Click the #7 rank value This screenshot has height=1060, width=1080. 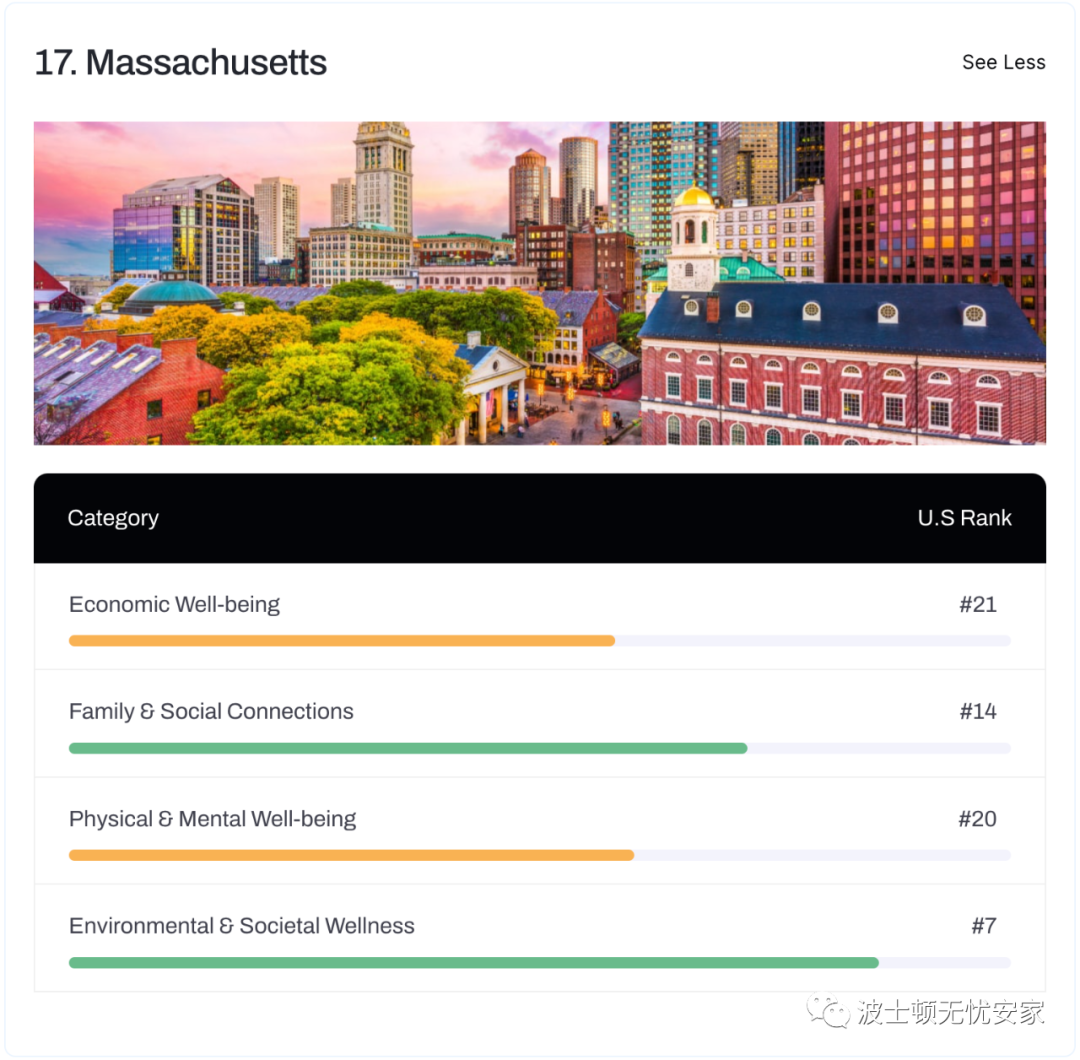984,926
